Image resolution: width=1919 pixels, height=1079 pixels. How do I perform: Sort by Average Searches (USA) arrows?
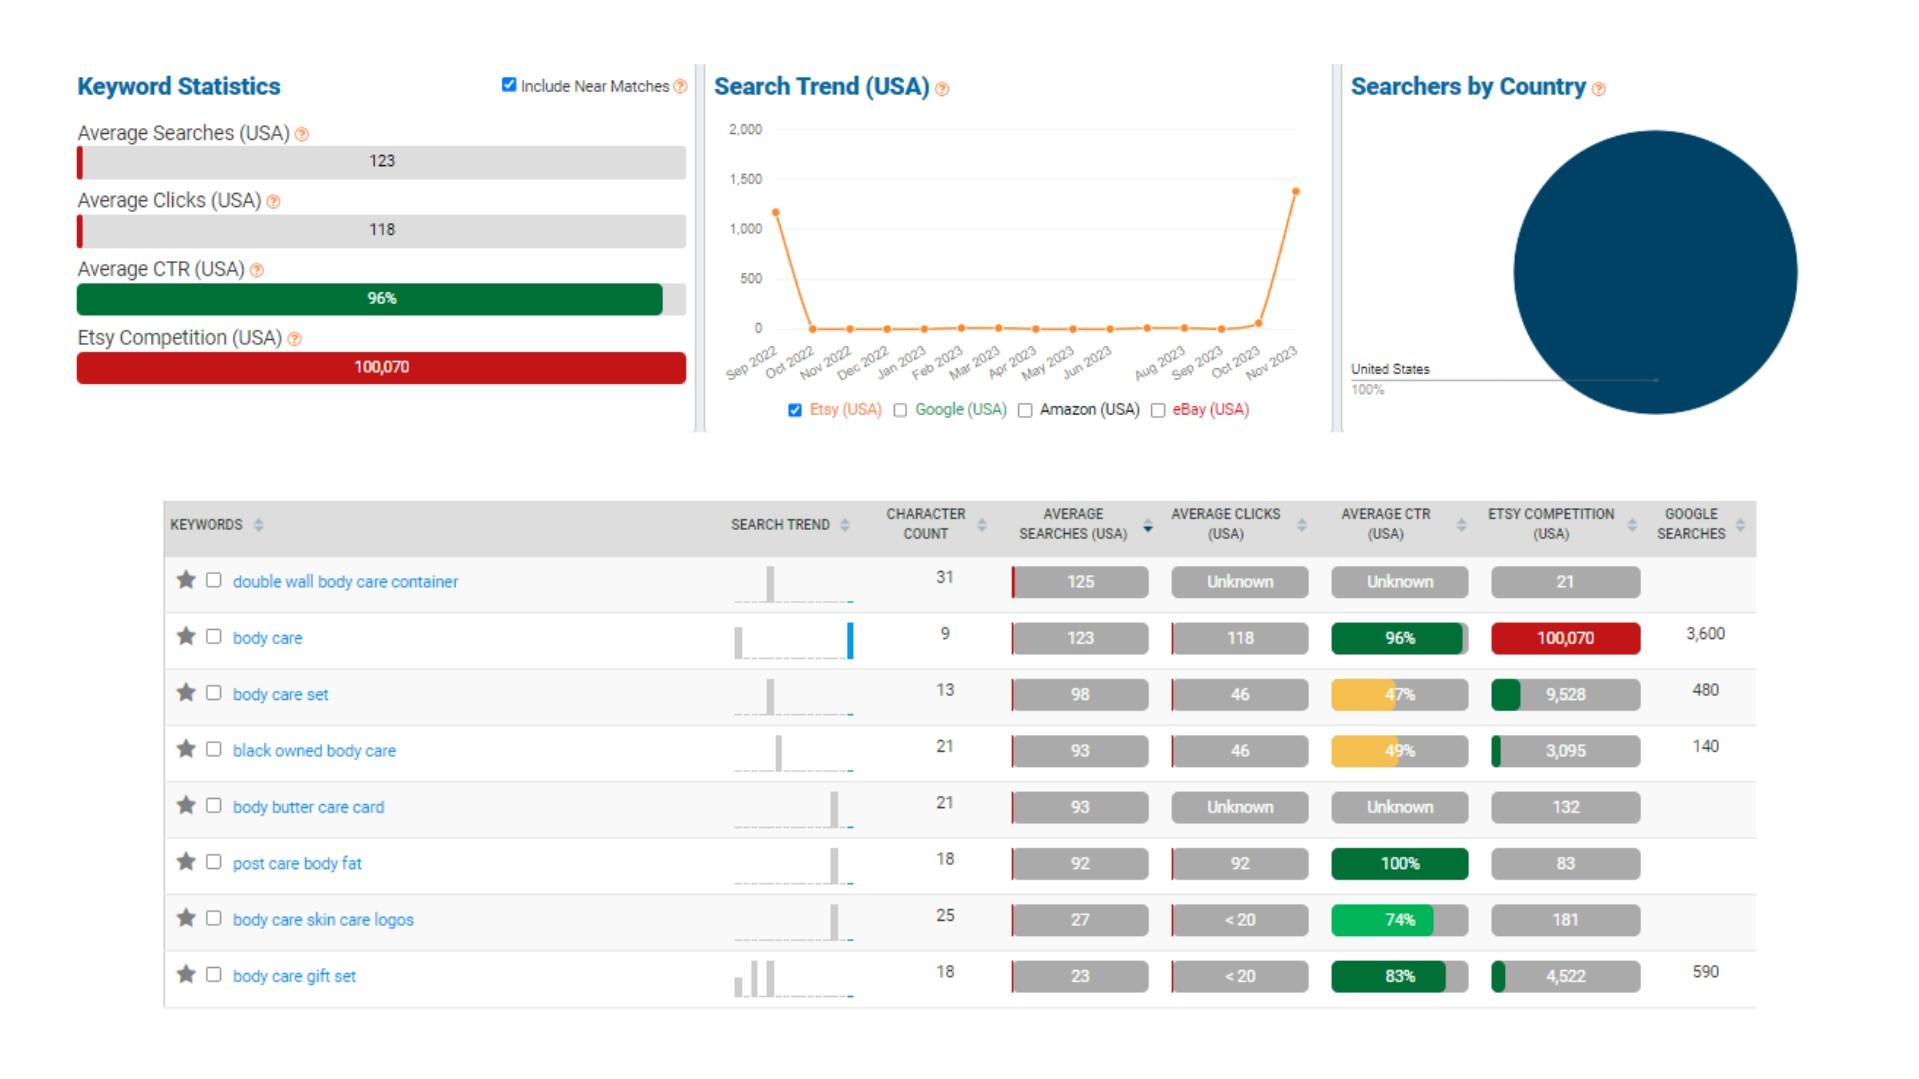(1147, 525)
